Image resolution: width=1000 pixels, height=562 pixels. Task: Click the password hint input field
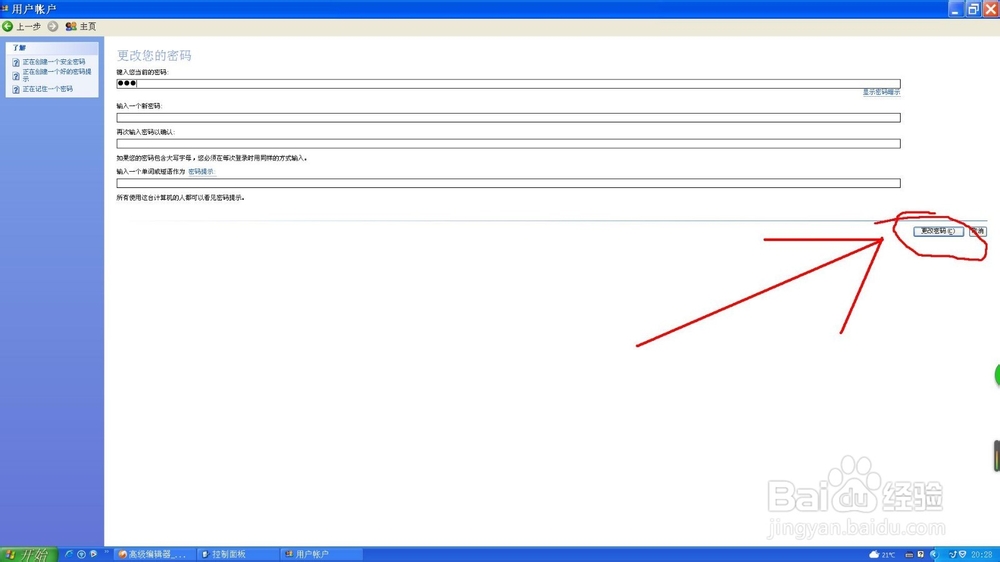pyautogui.click(x=508, y=183)
